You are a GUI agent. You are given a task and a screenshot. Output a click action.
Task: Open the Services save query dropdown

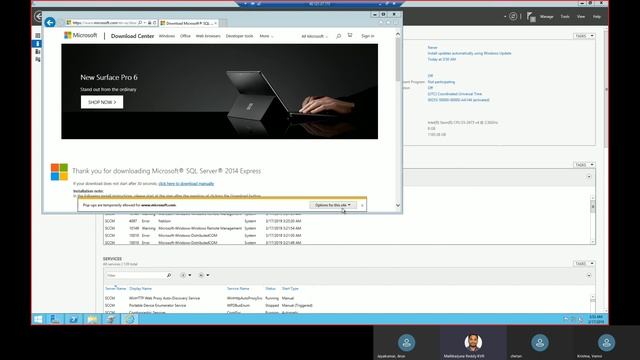tap(204, 276)
